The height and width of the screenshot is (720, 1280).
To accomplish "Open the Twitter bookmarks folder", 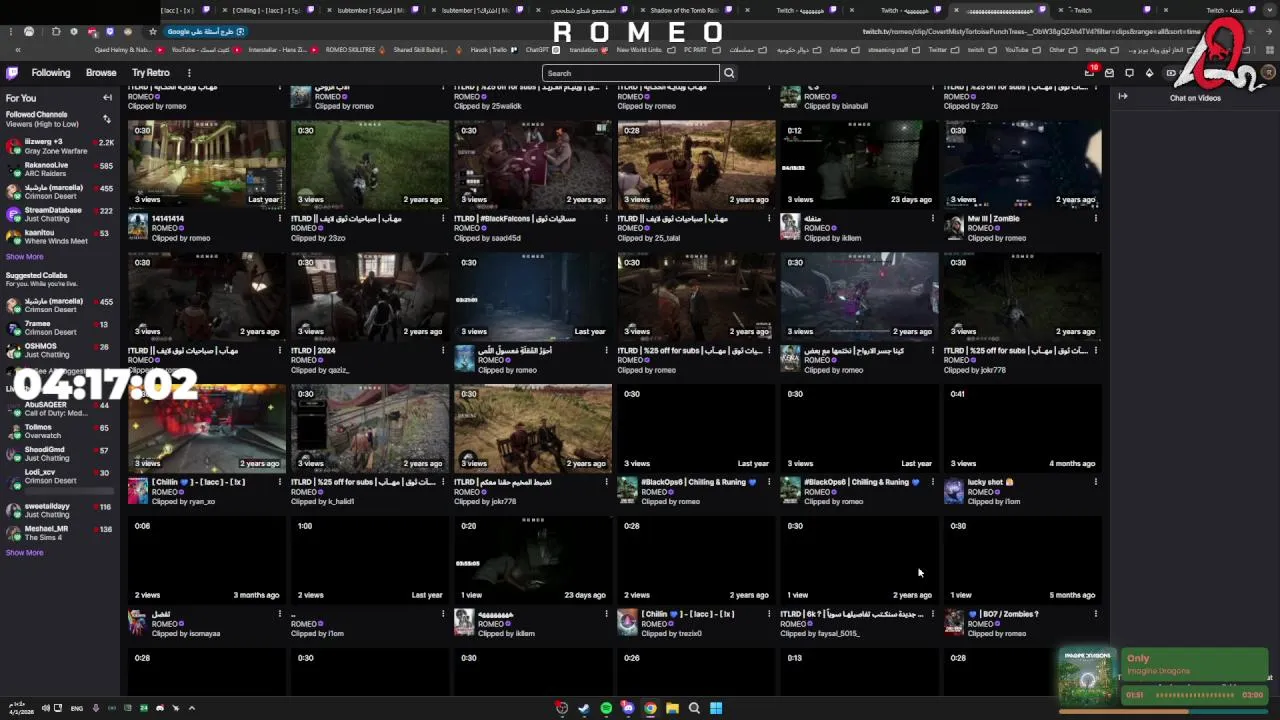I will click(942, 49).
